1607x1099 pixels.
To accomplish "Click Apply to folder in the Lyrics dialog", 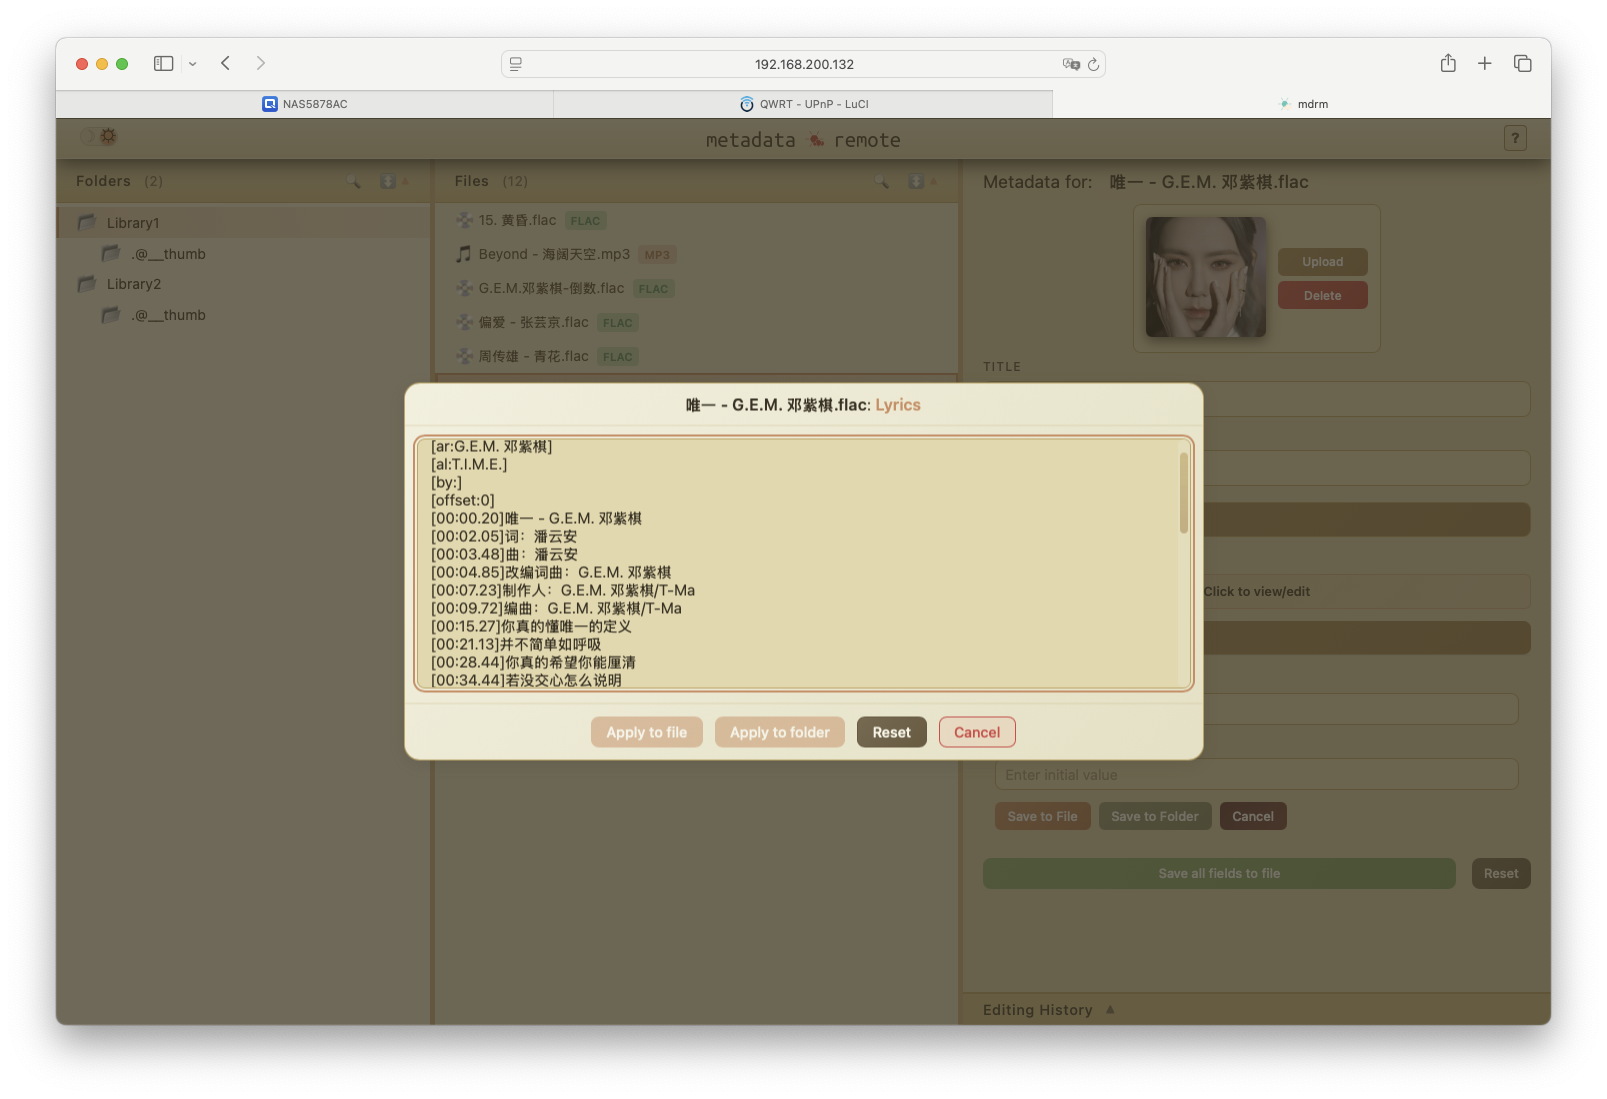I will click(779, 731).
